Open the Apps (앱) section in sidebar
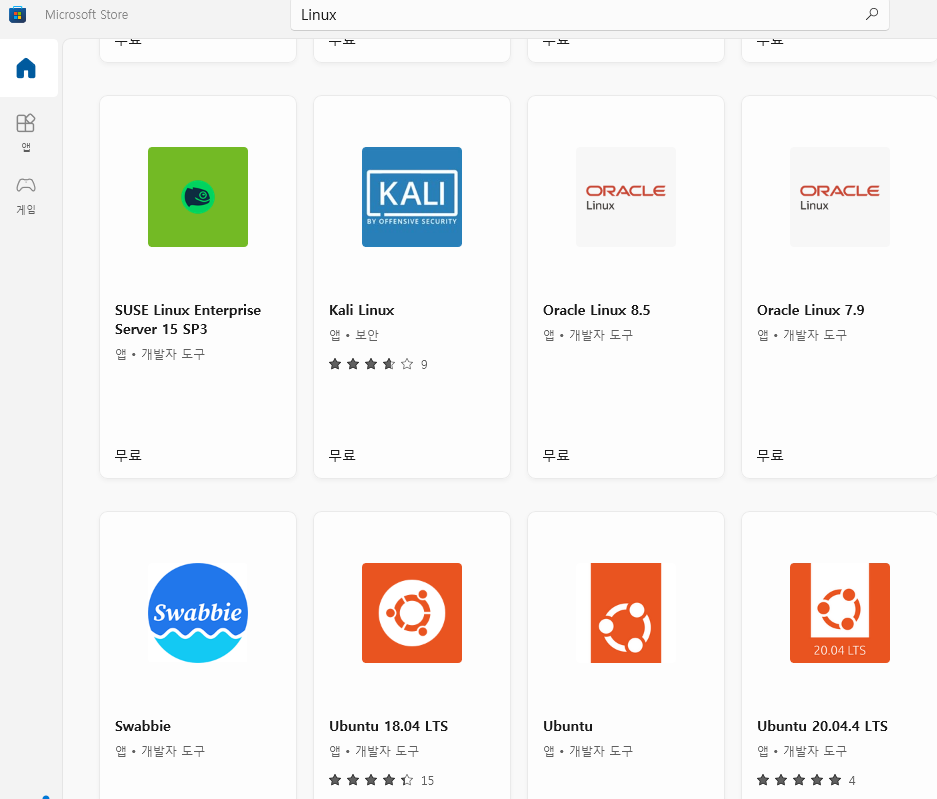The width and height of the screenshot is (937, 799). pos(26,133)
